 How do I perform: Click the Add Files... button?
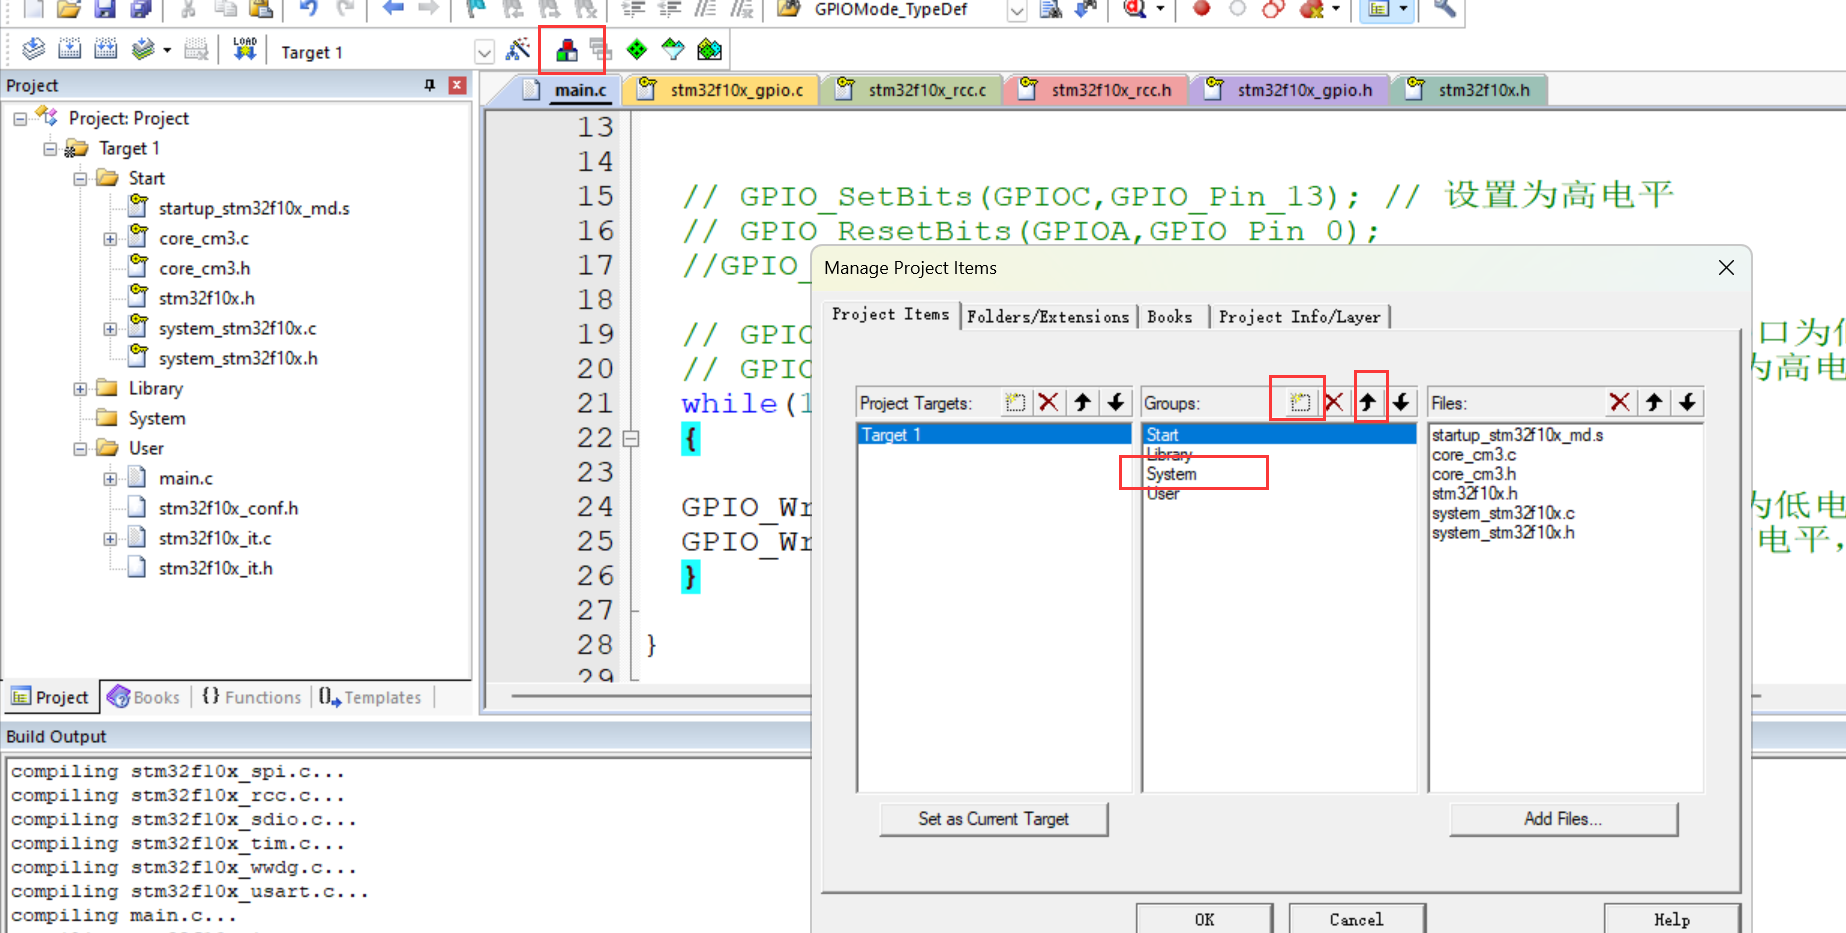coord(1563,819)
